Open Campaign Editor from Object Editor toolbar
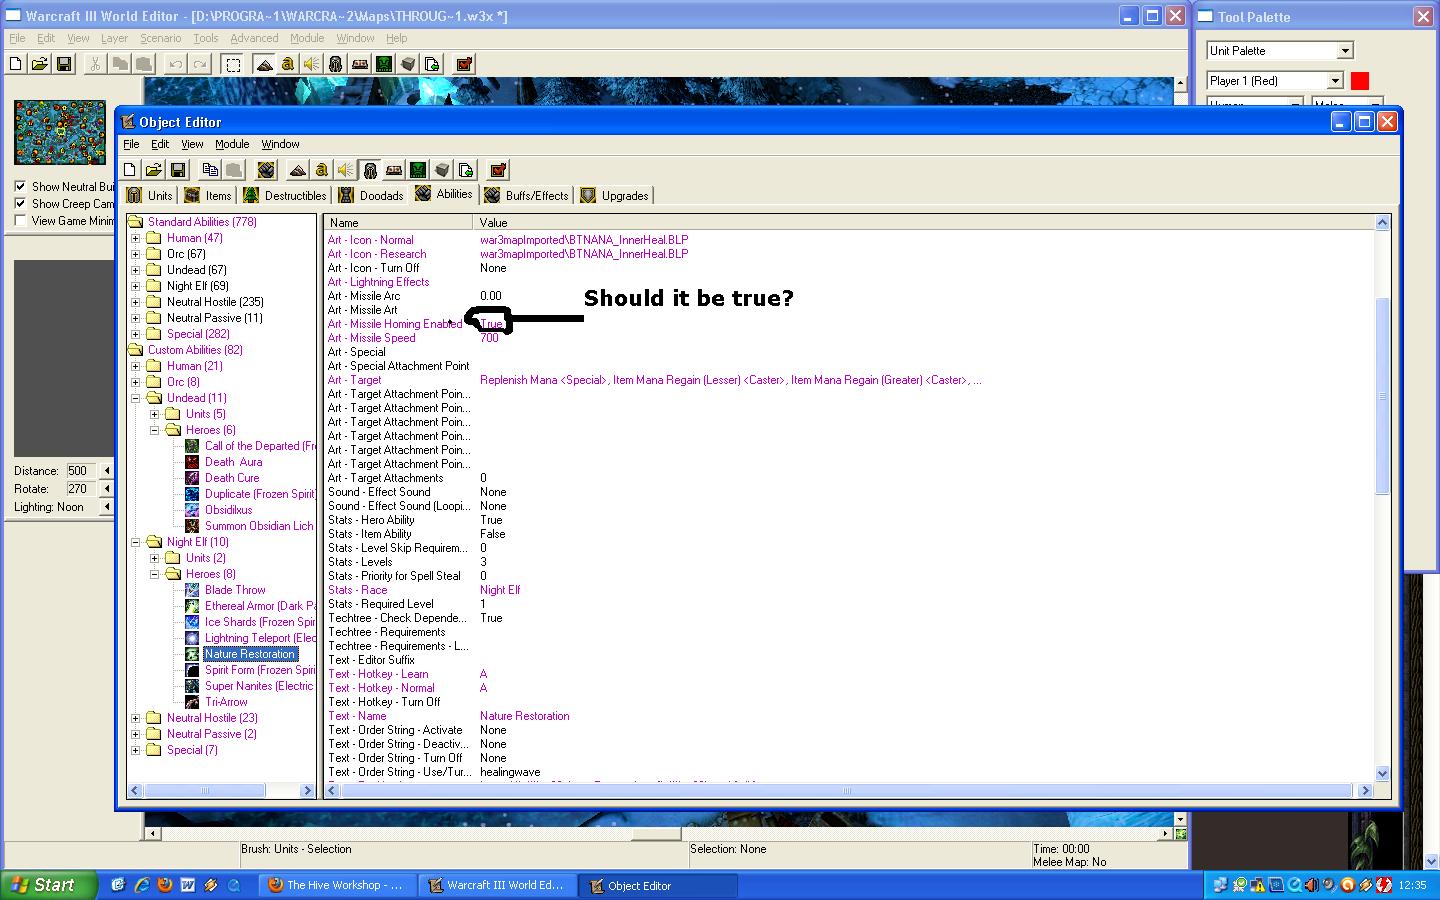The width and height of the screenshot is (1440, 900). [394, 170]
